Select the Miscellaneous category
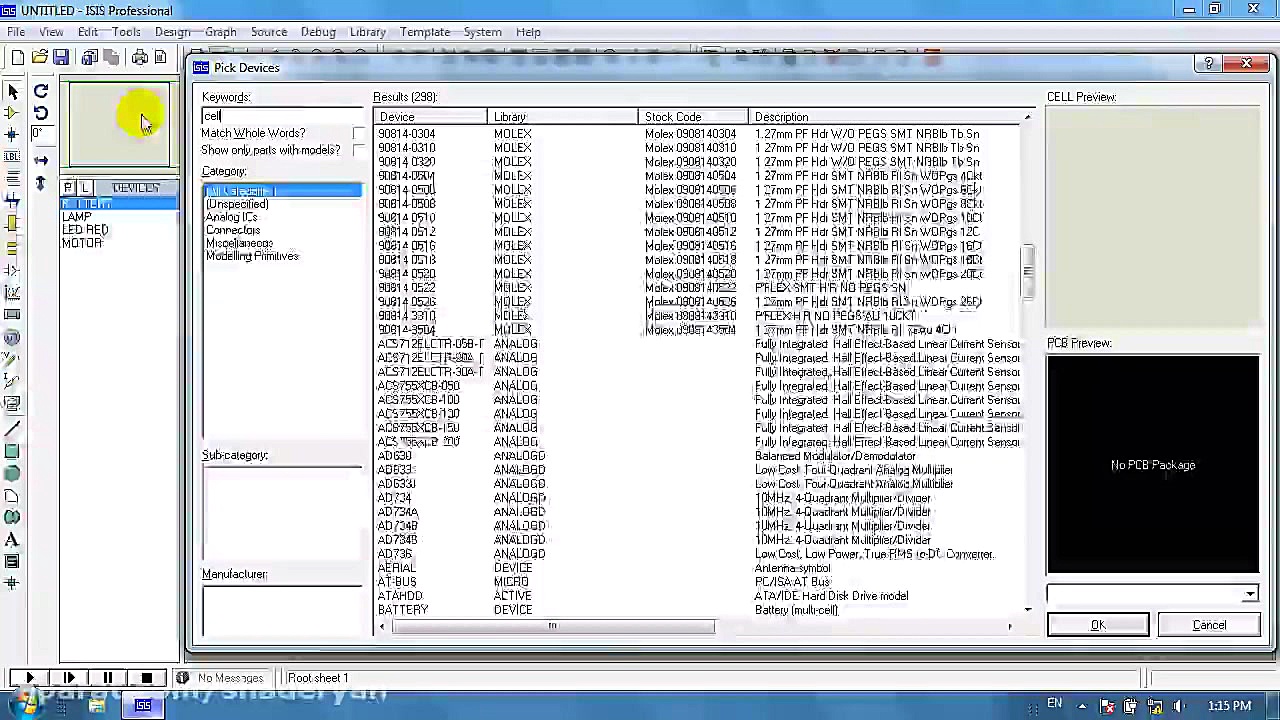The image size is (1280, 720). coord(239,243)
